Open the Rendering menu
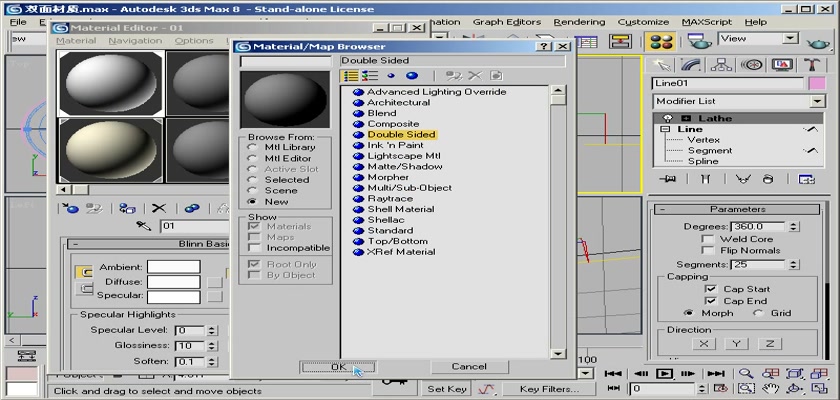 tap(579, 22)
